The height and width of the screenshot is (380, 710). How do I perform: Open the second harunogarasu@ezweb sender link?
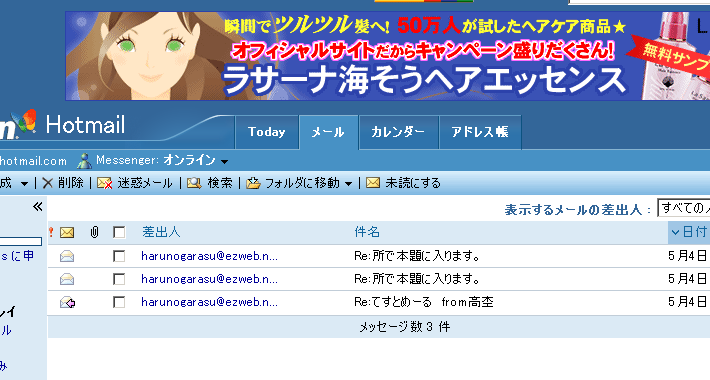[x=210, y=279]
